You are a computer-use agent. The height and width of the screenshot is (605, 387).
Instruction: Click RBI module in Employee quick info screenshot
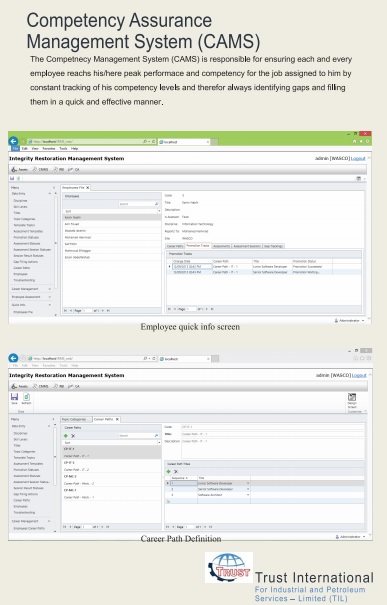(59, 169)
